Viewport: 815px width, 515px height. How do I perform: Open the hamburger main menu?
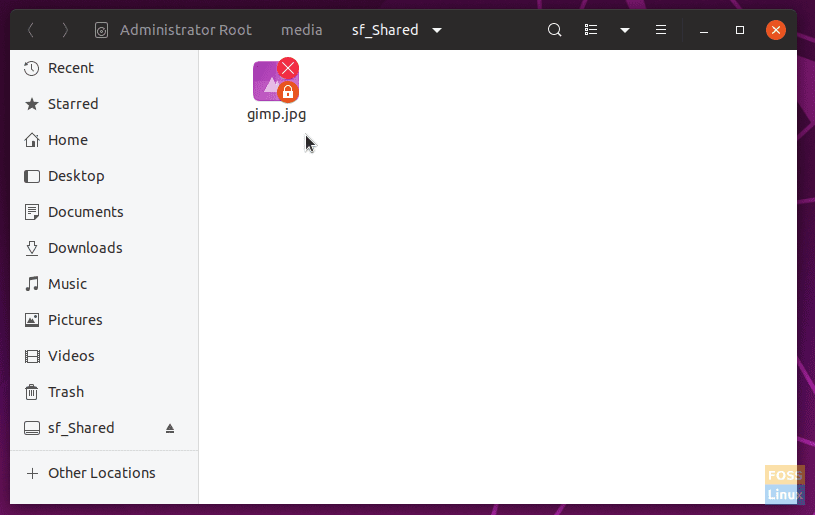click(661, 30)
